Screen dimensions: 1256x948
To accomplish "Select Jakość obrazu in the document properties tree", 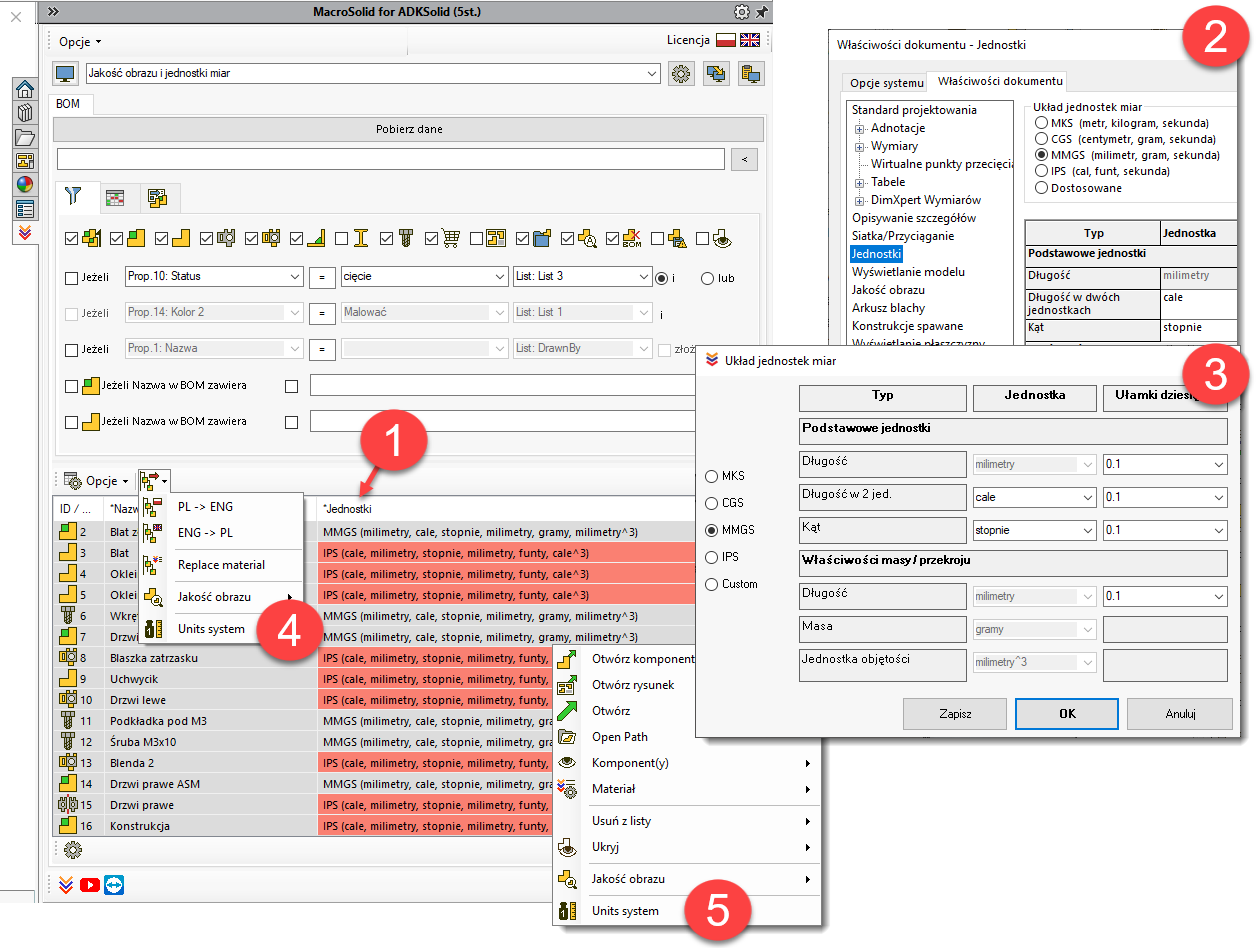I will [888, 290].
